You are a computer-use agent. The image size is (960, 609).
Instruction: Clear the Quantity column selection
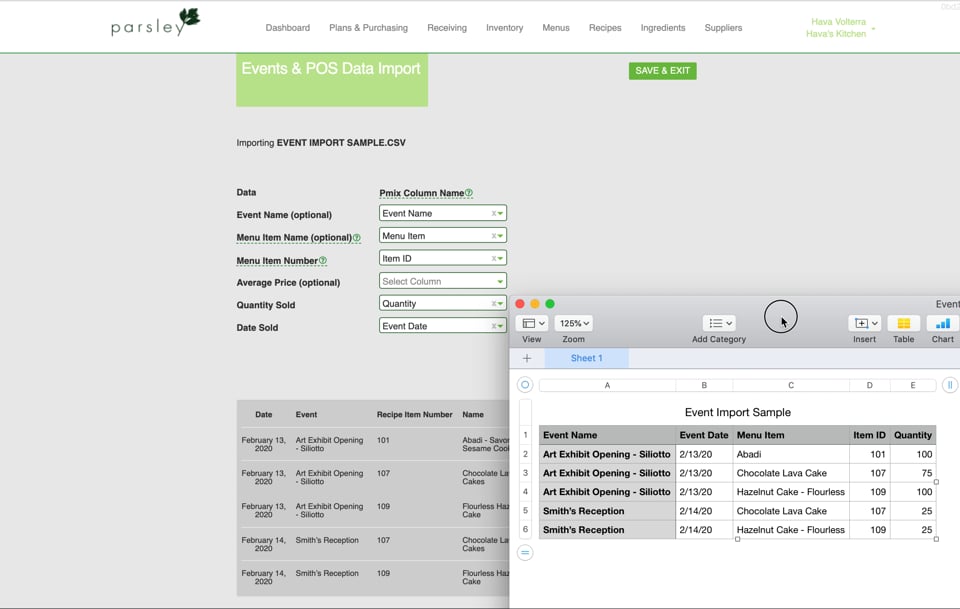click(x=494, y=305)
